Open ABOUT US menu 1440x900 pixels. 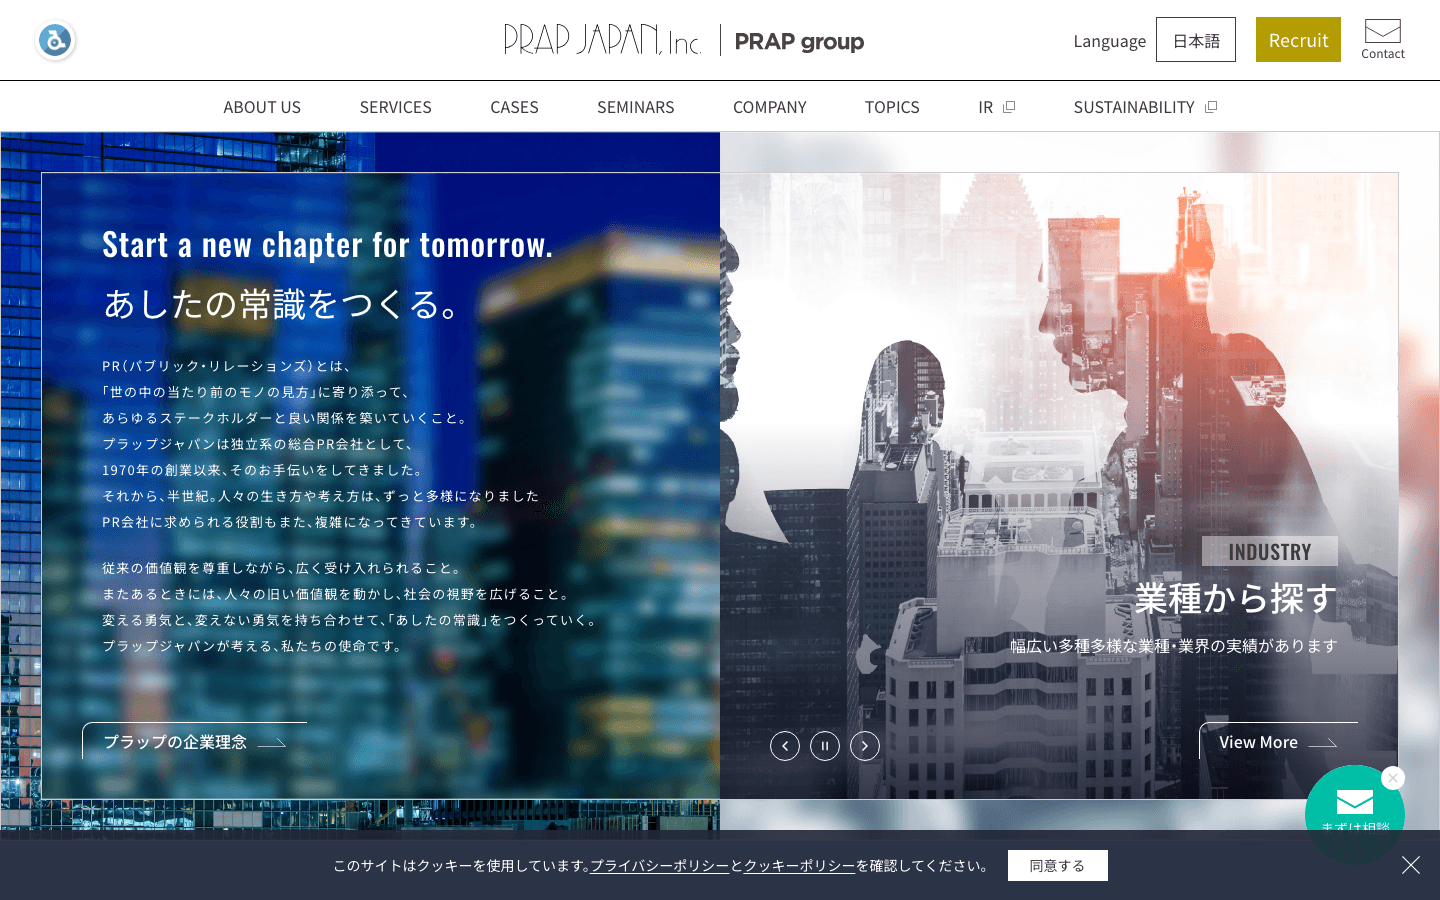click(262, 107)
